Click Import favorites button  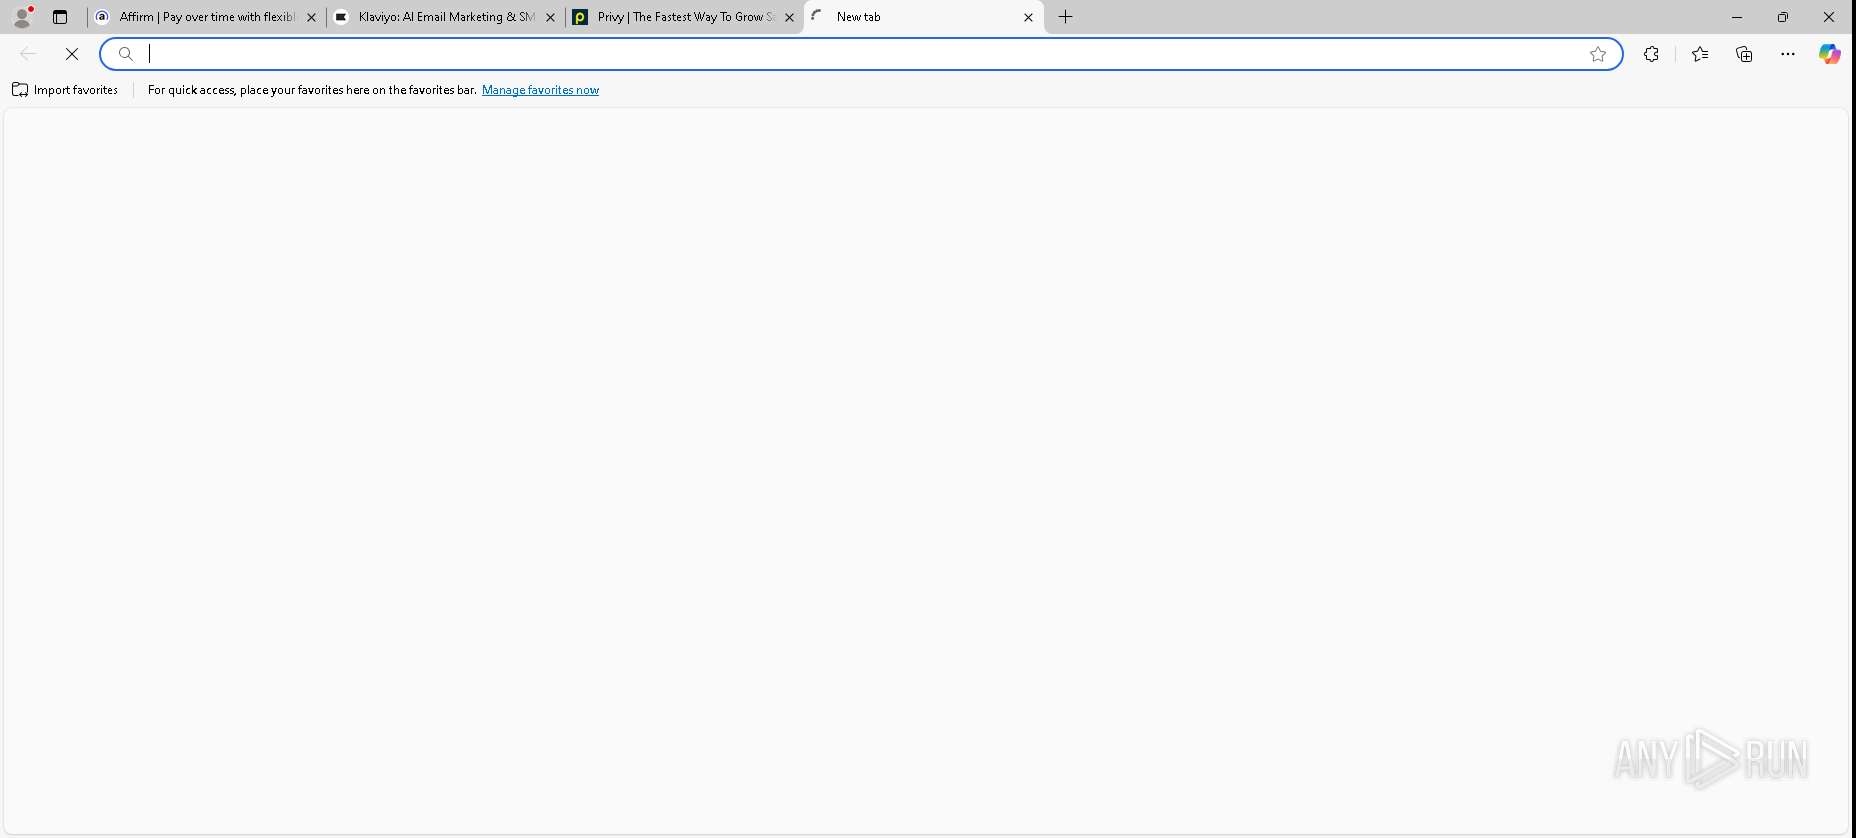tap(65, 90)
